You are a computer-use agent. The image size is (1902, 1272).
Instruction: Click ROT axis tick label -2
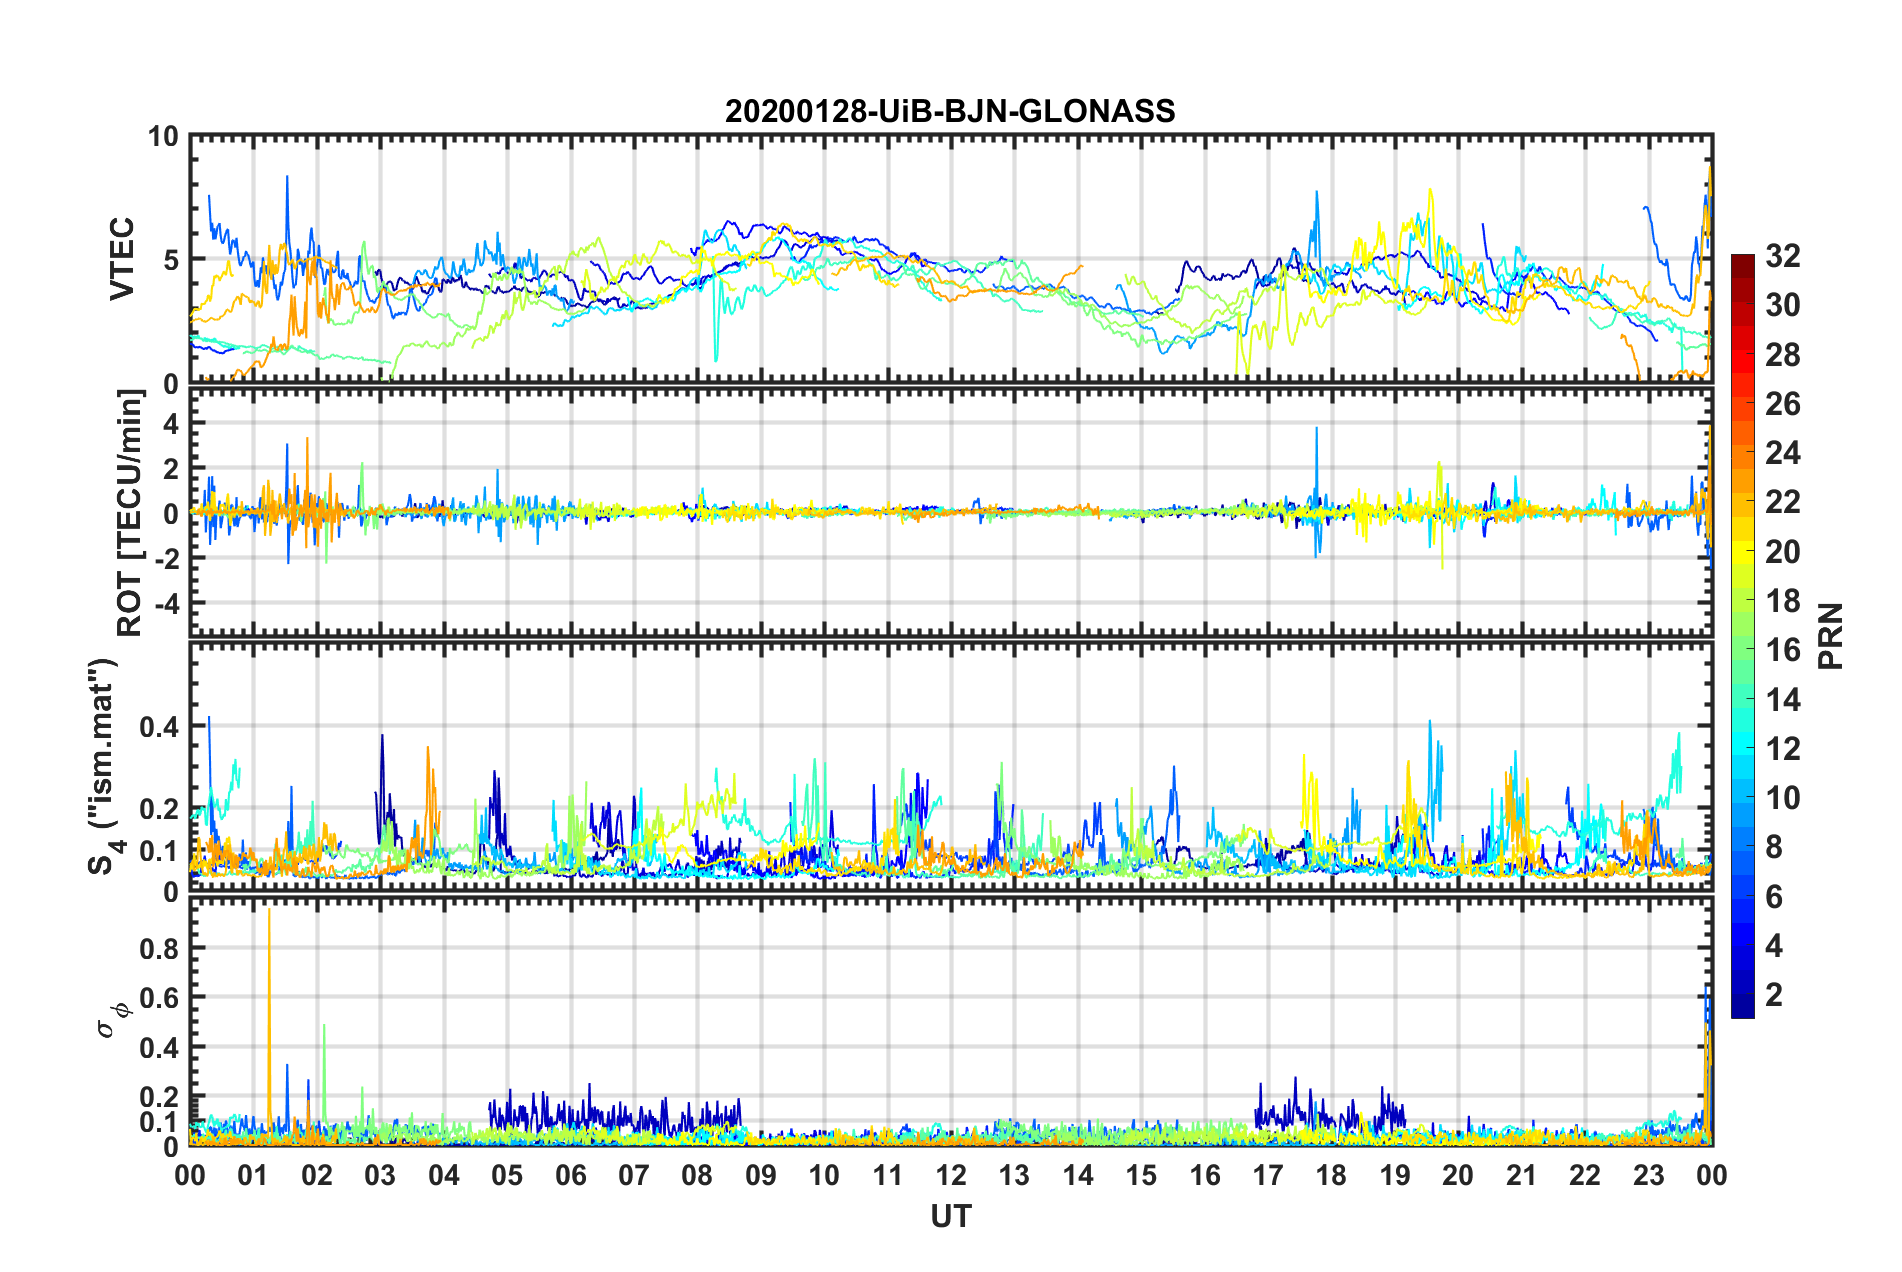[166, 559]
